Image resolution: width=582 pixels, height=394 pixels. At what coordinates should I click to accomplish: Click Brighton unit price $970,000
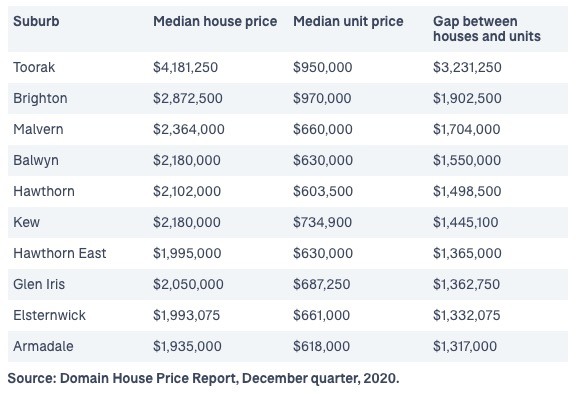pos(322,98)
